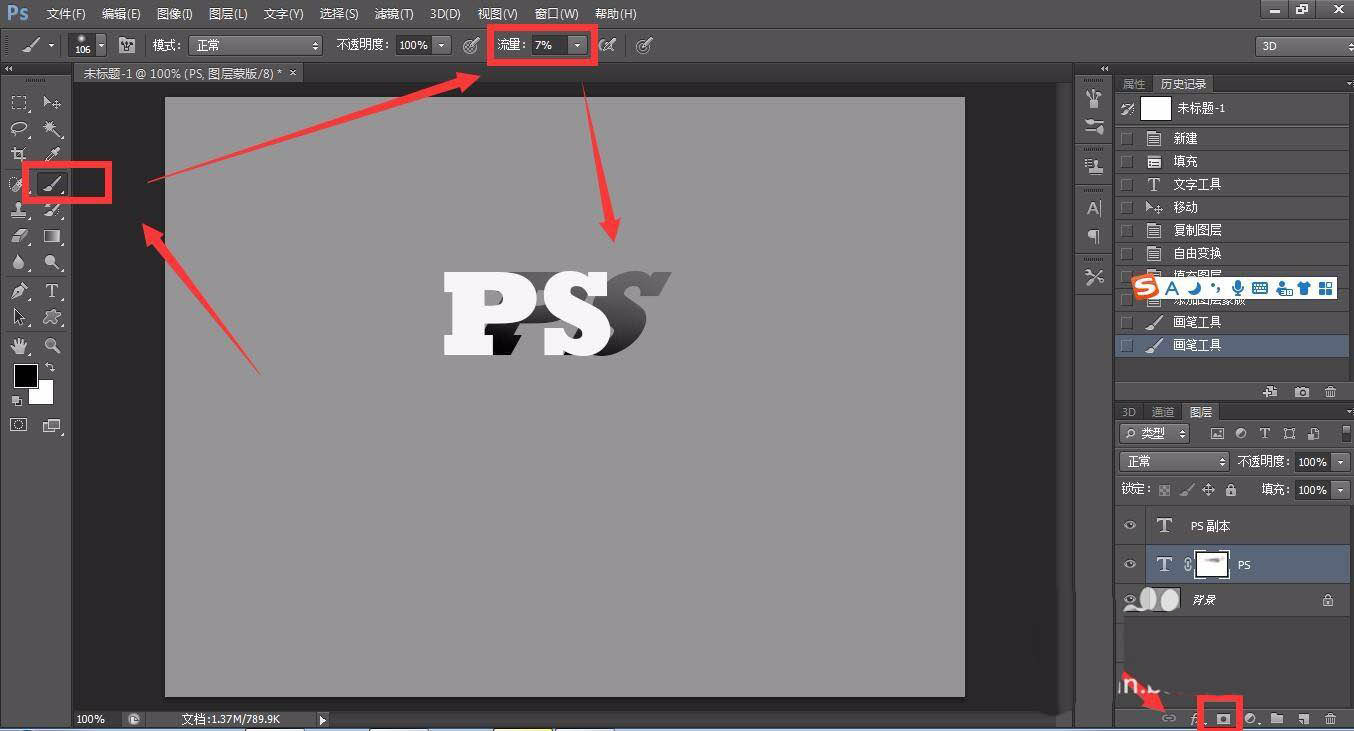Create new snapshot in History panel
This screenshot has width=1354, height=731.
[x=1301, y=392]
